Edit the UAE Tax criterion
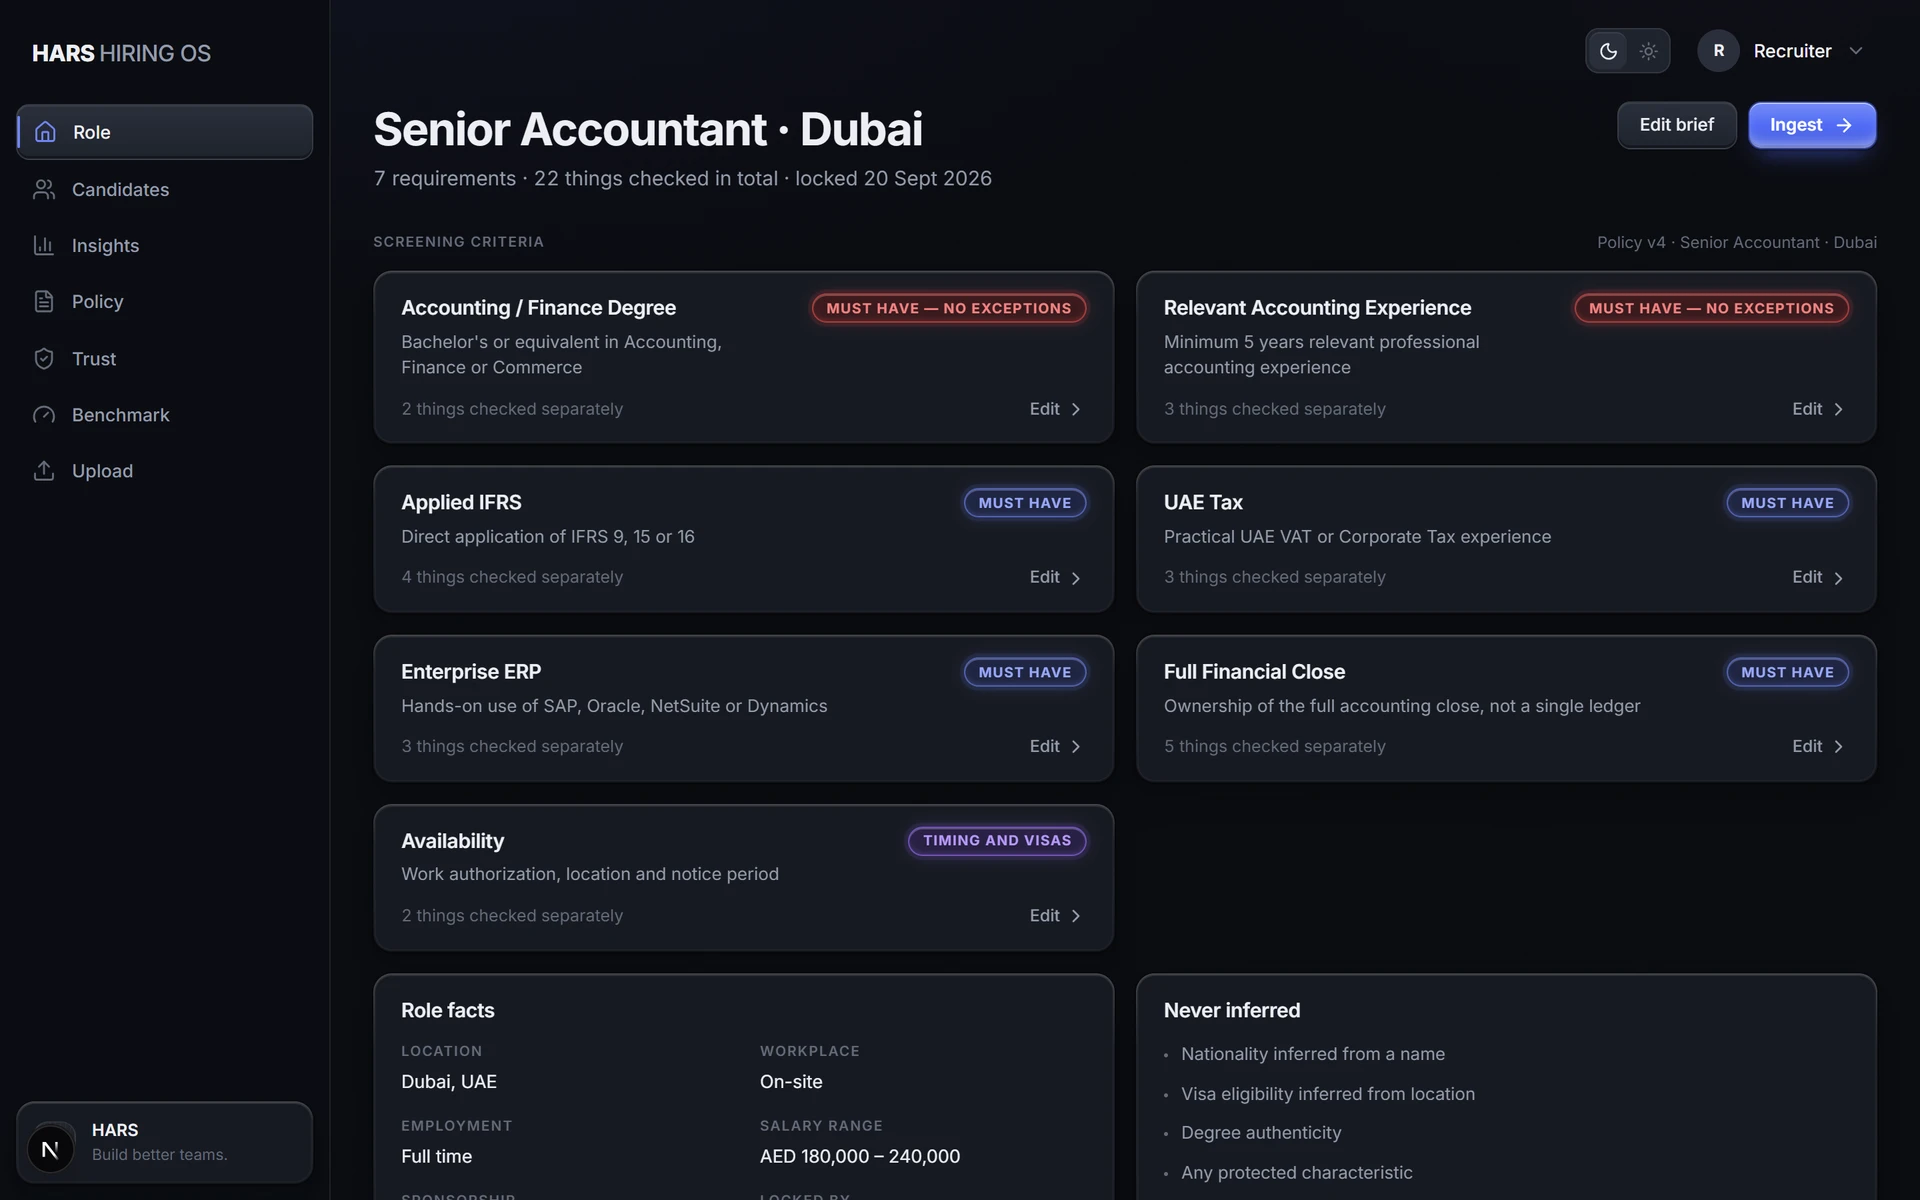This screenshot has height=1200, width=1920. [1817, 577]
